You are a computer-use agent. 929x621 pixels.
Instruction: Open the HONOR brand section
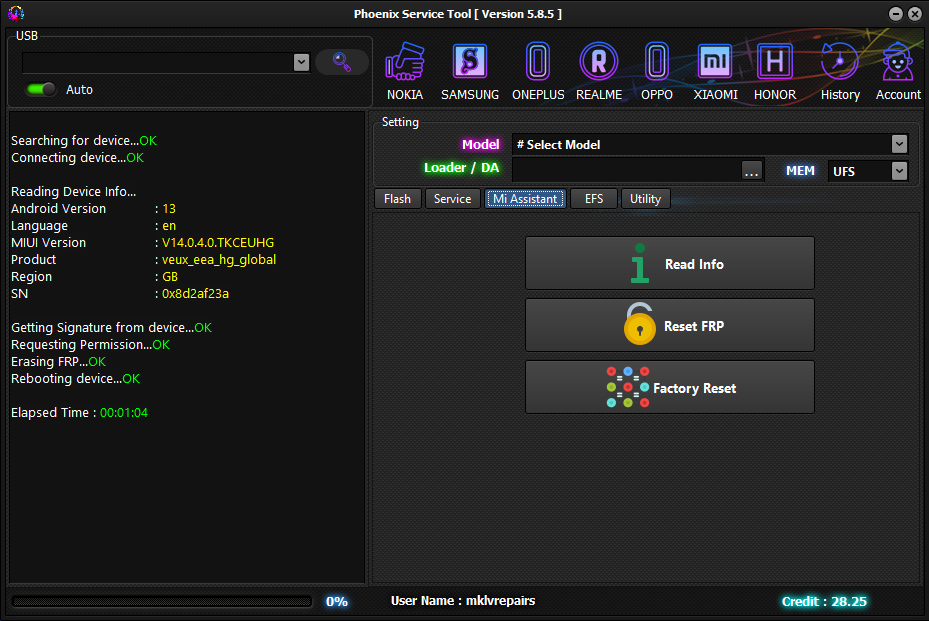(775, 71)
